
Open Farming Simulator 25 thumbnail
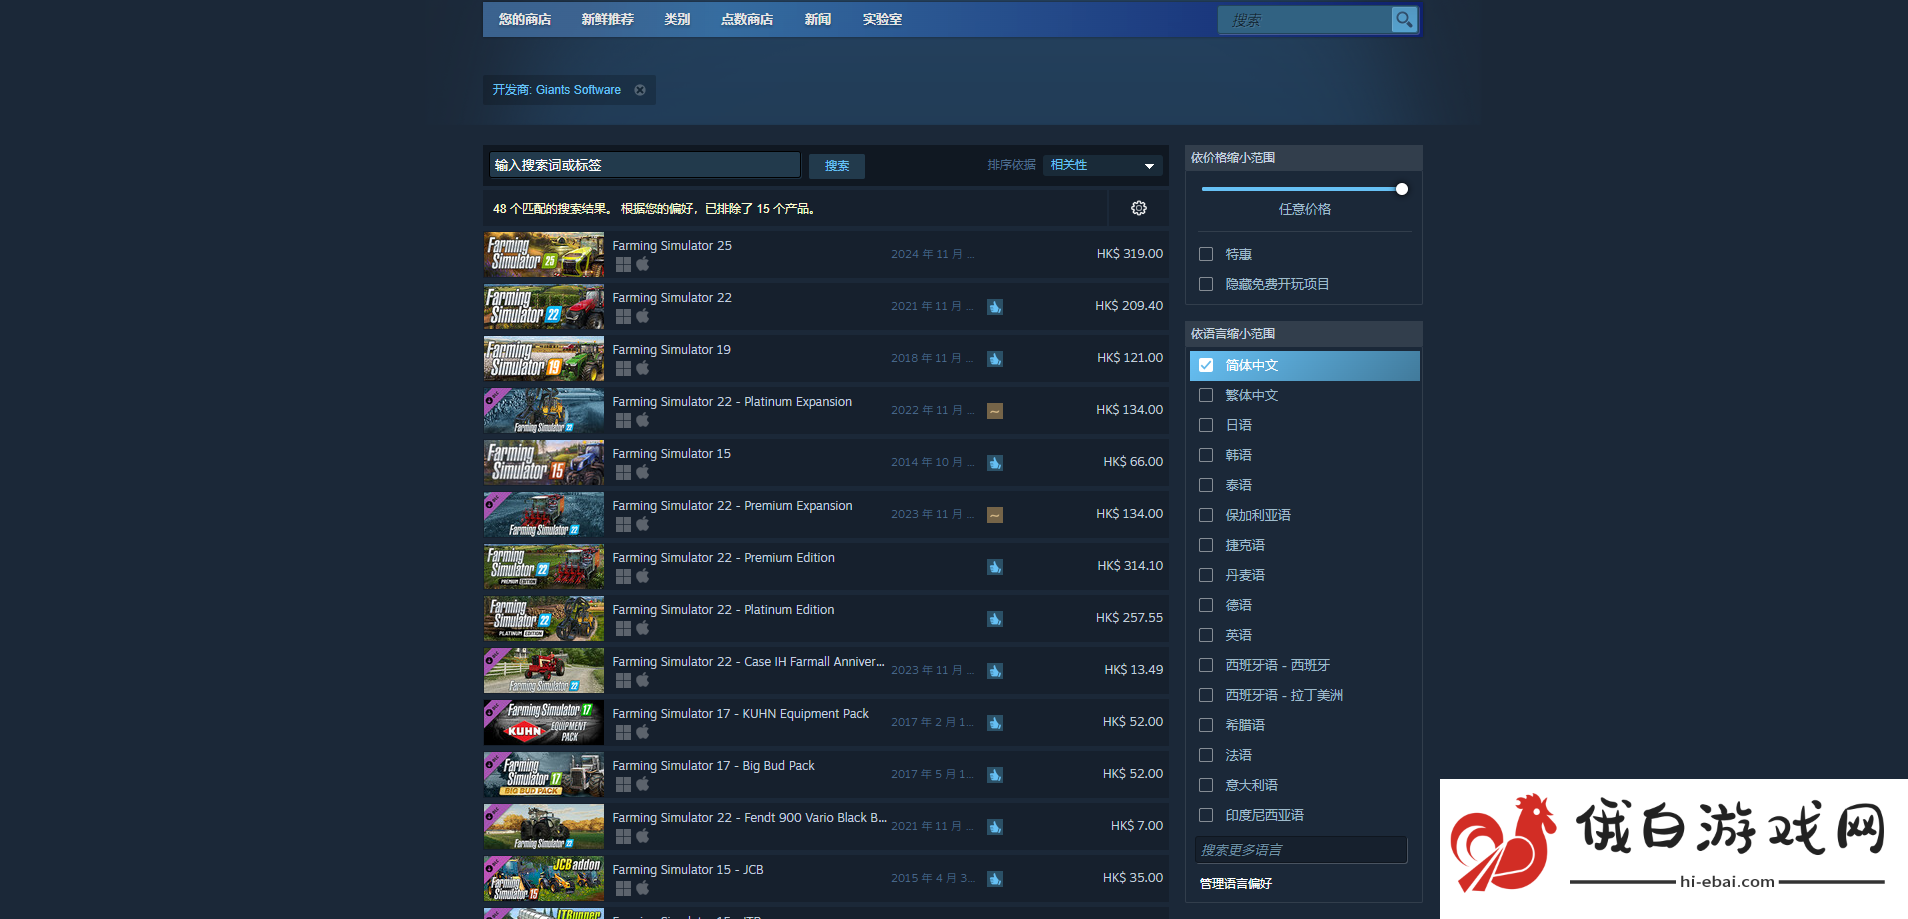pyautogui.click(x=544, y=255)
